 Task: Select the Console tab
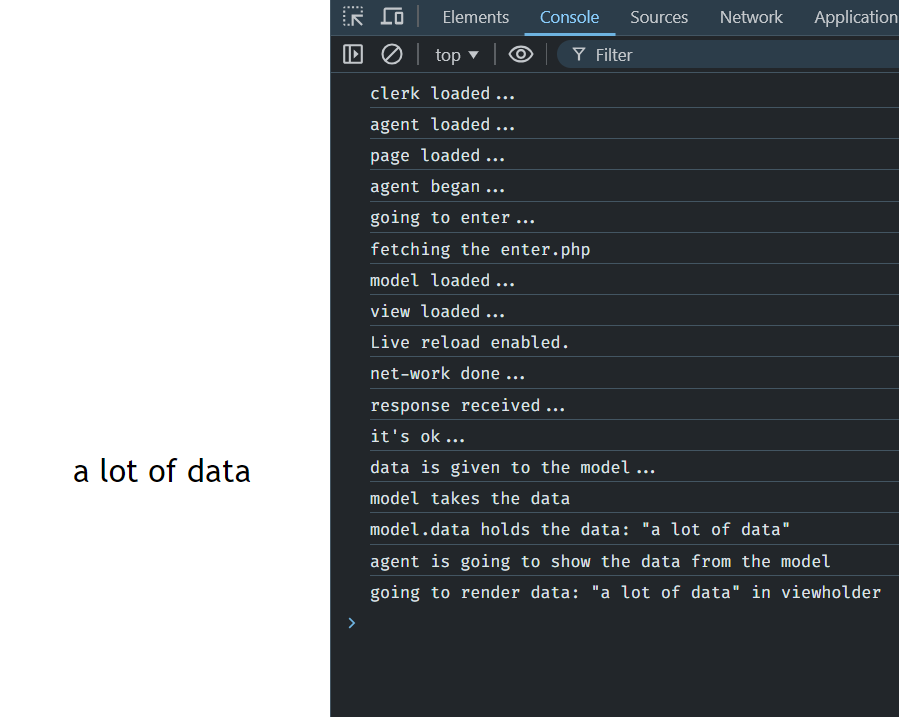click(569, 17)
